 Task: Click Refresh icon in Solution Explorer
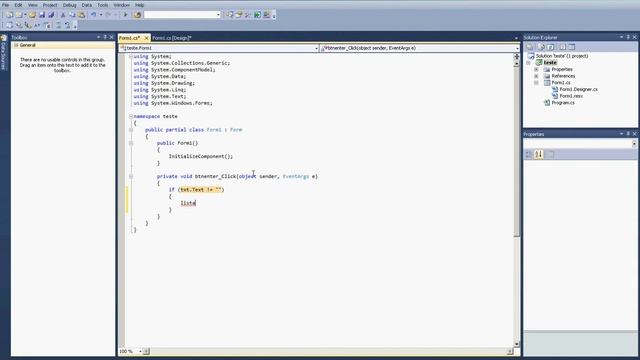click(551, 47)
